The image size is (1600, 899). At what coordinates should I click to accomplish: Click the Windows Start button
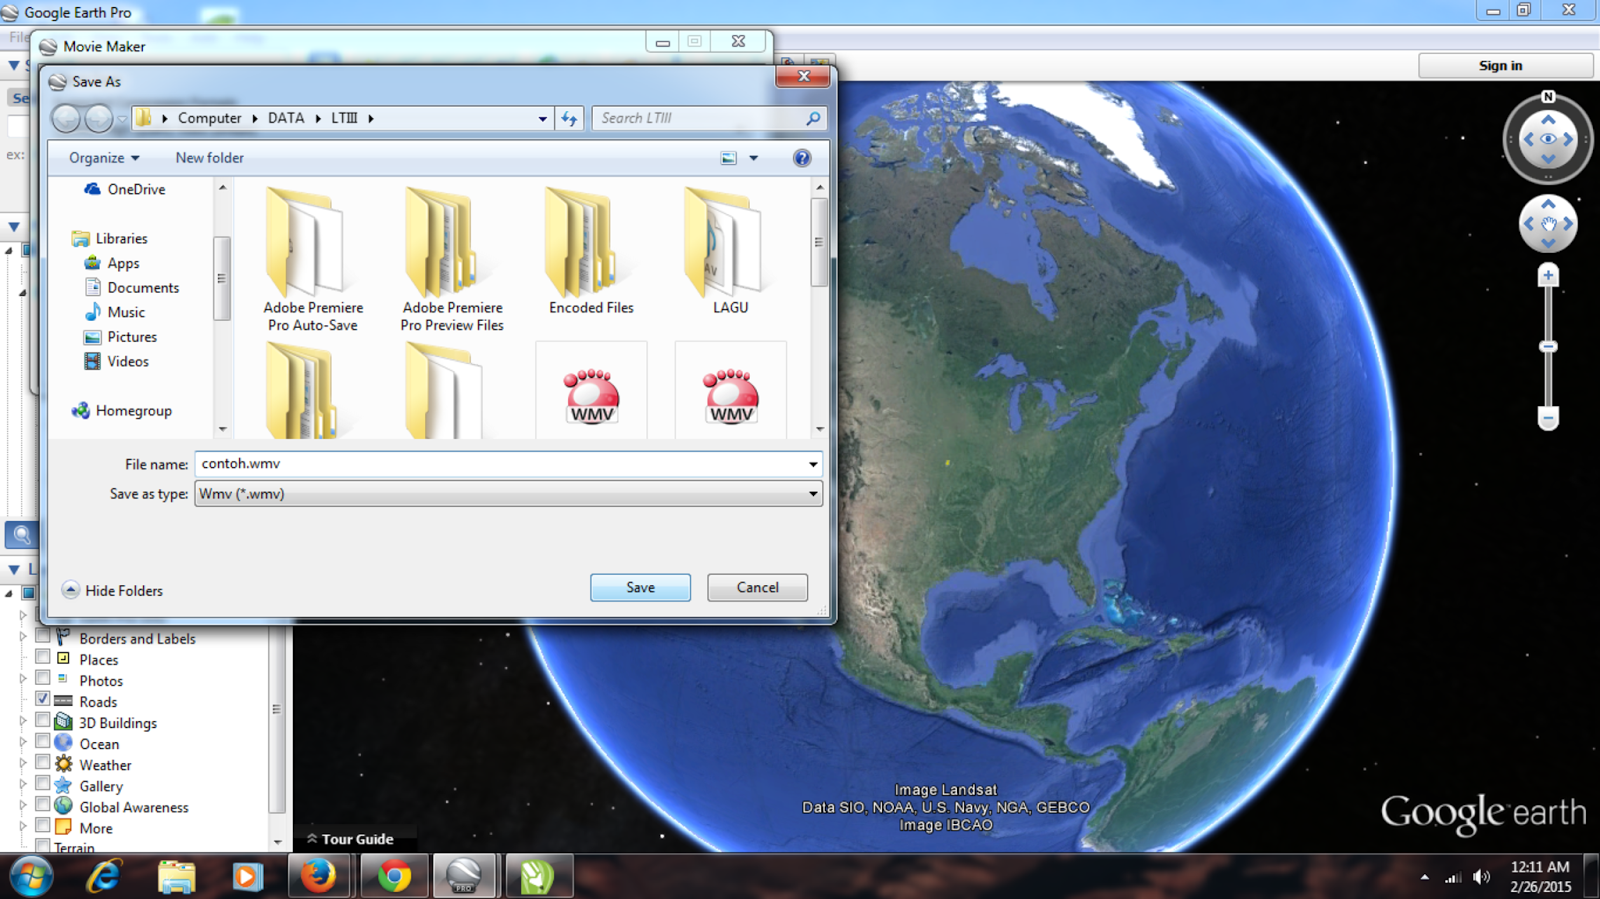click(x=31, y=877)
